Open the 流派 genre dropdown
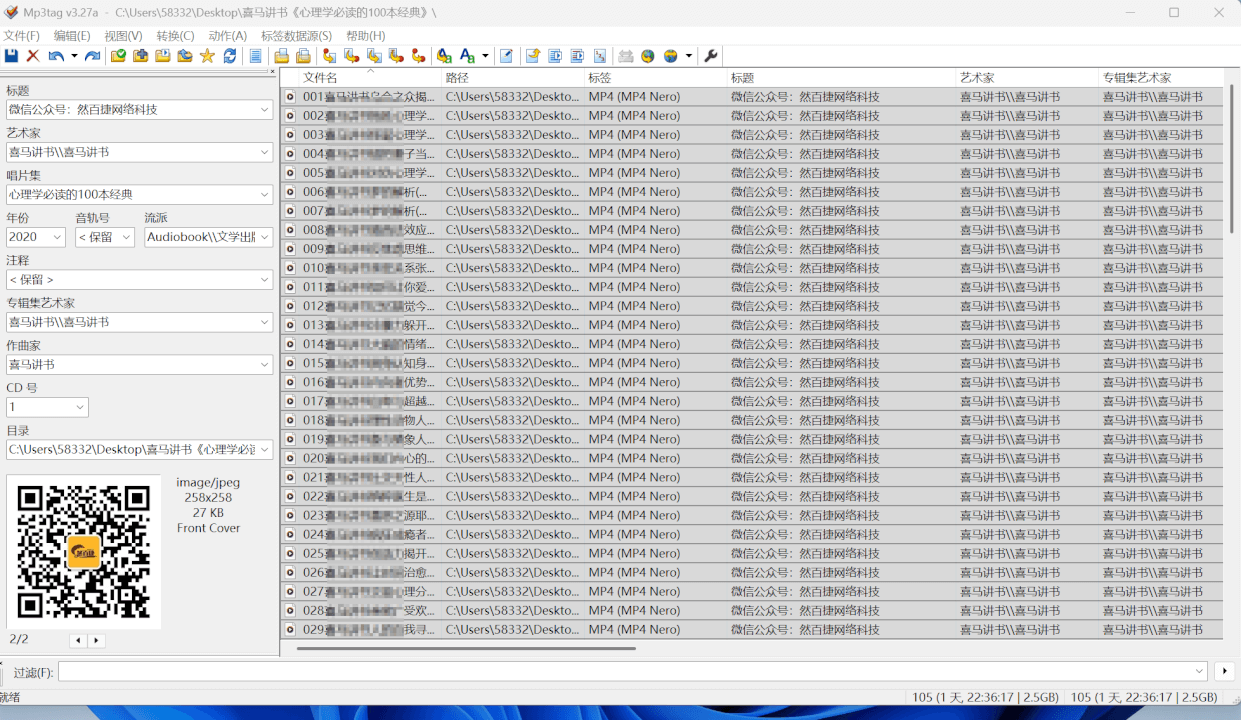Viewport: 1241px width, 720px height. pyautogui.click(x=264, y=237)
